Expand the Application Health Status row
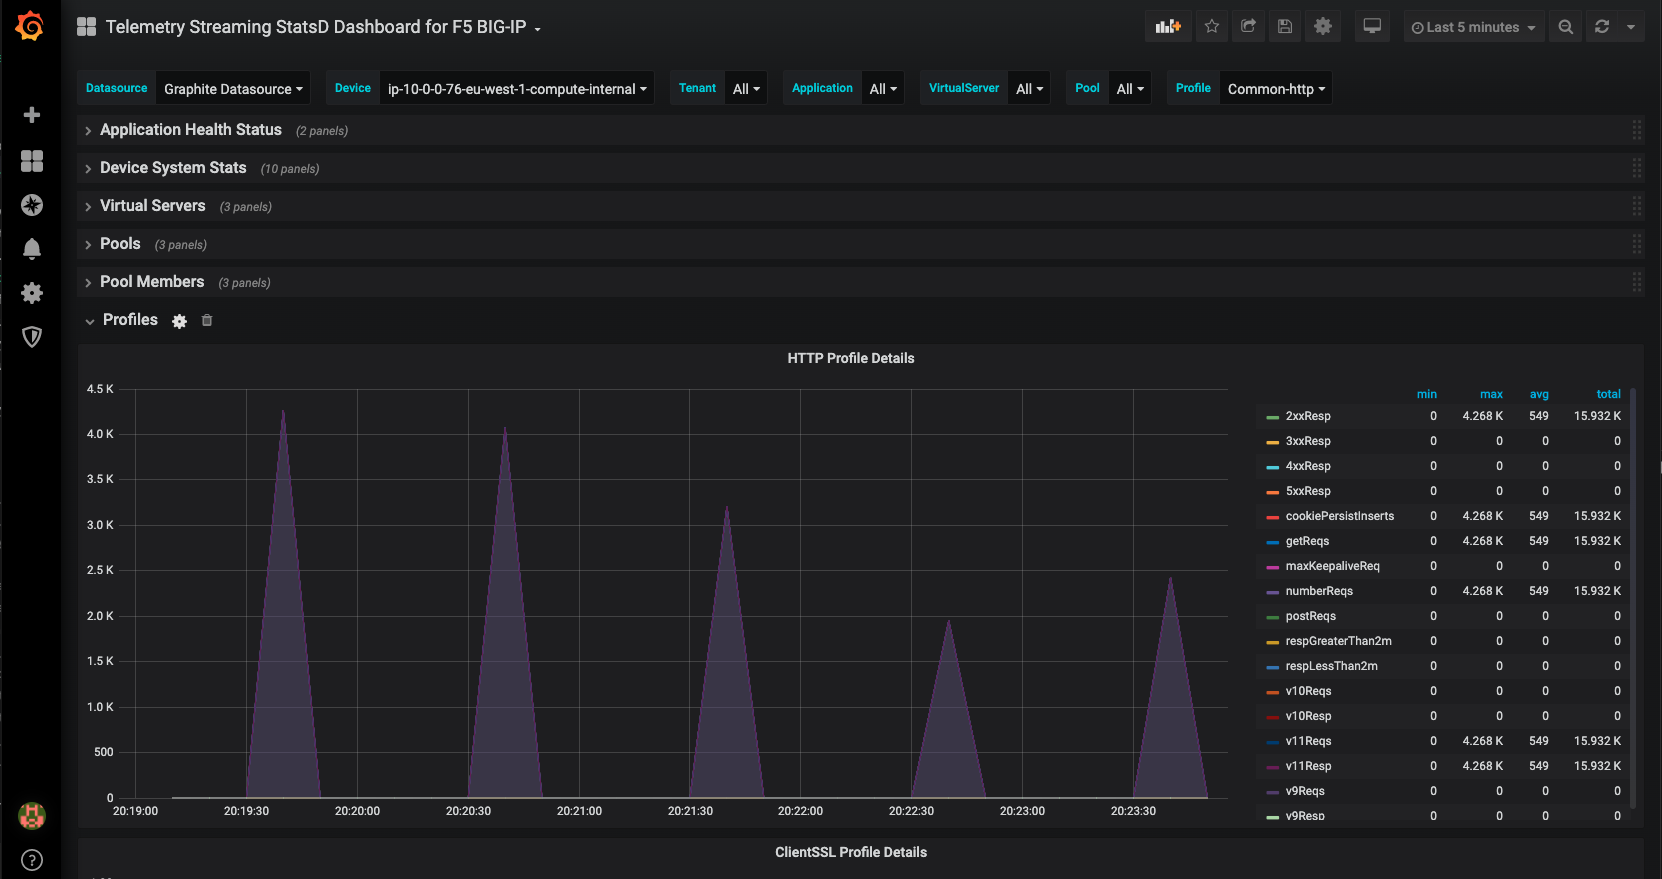The width and height of the screenshot is (1662, 879). point(190,130)
